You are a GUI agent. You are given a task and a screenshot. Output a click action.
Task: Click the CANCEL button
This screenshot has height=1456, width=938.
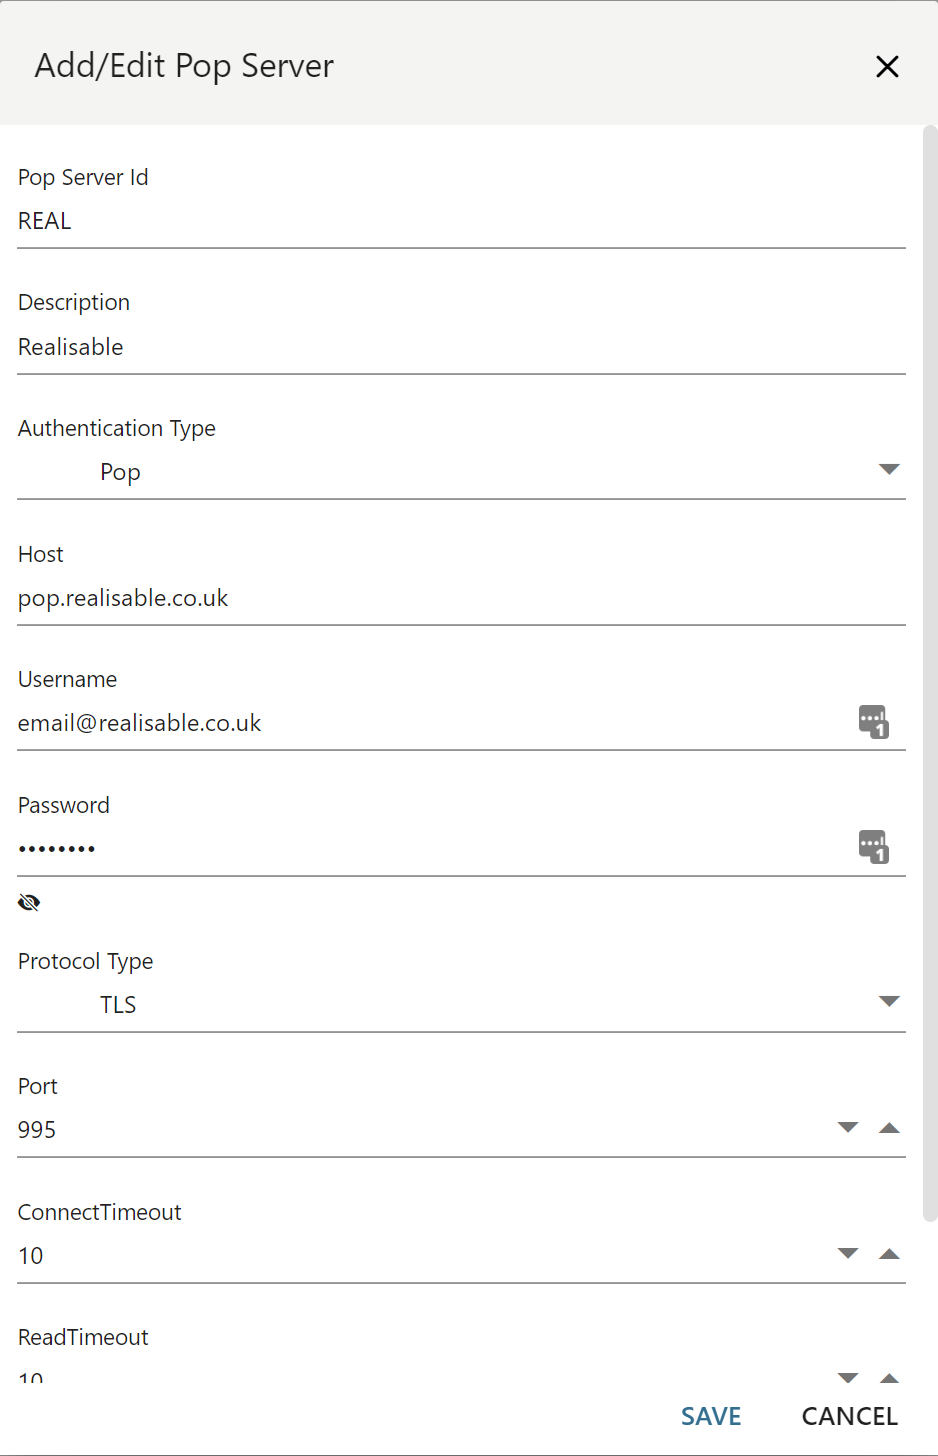point(849,1416)
